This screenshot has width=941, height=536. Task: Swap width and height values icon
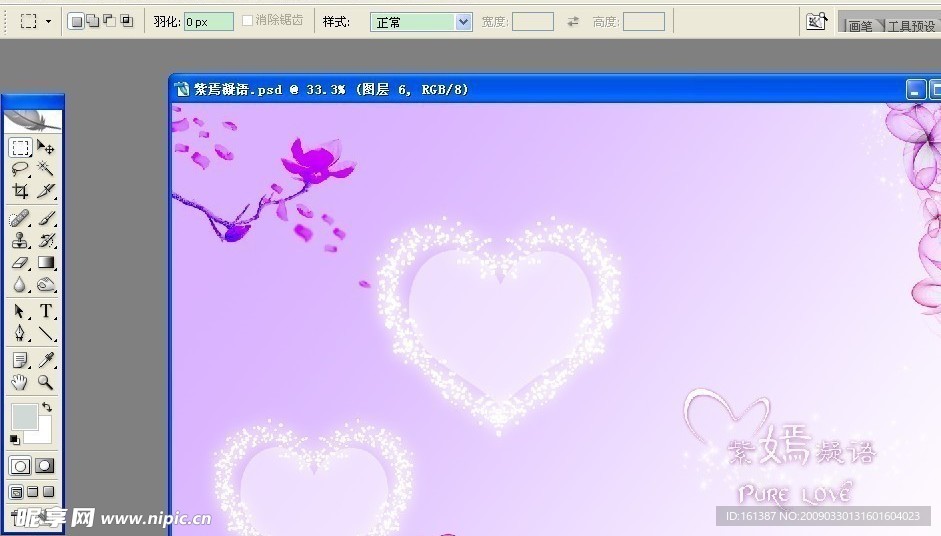573,22
